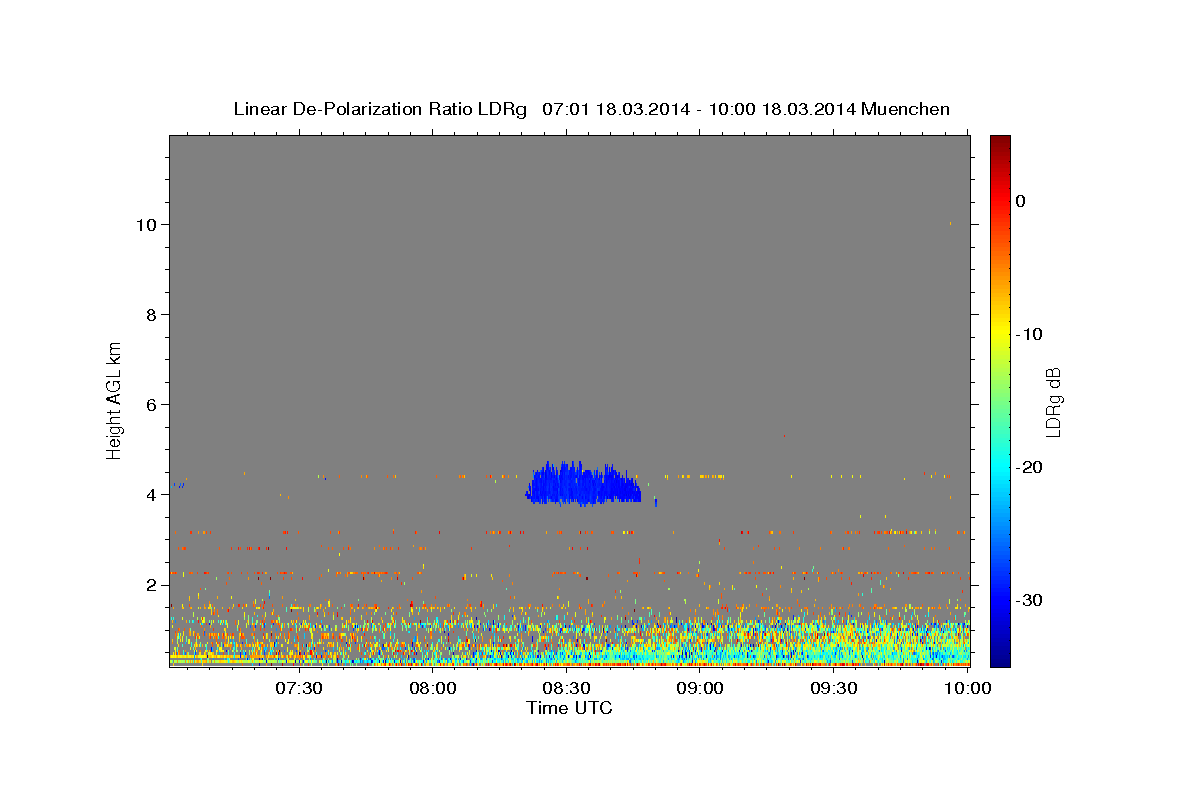Image resolution: width=1200 pixels, height=800 pixels.
Task: Click the colorbar value 0
Action: 1020,201
